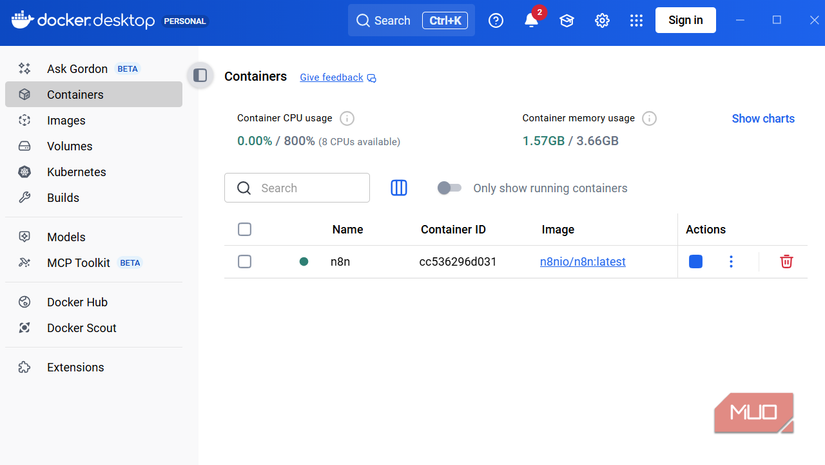Click the Ctrl+K shortcut badge

click(445, 21)
